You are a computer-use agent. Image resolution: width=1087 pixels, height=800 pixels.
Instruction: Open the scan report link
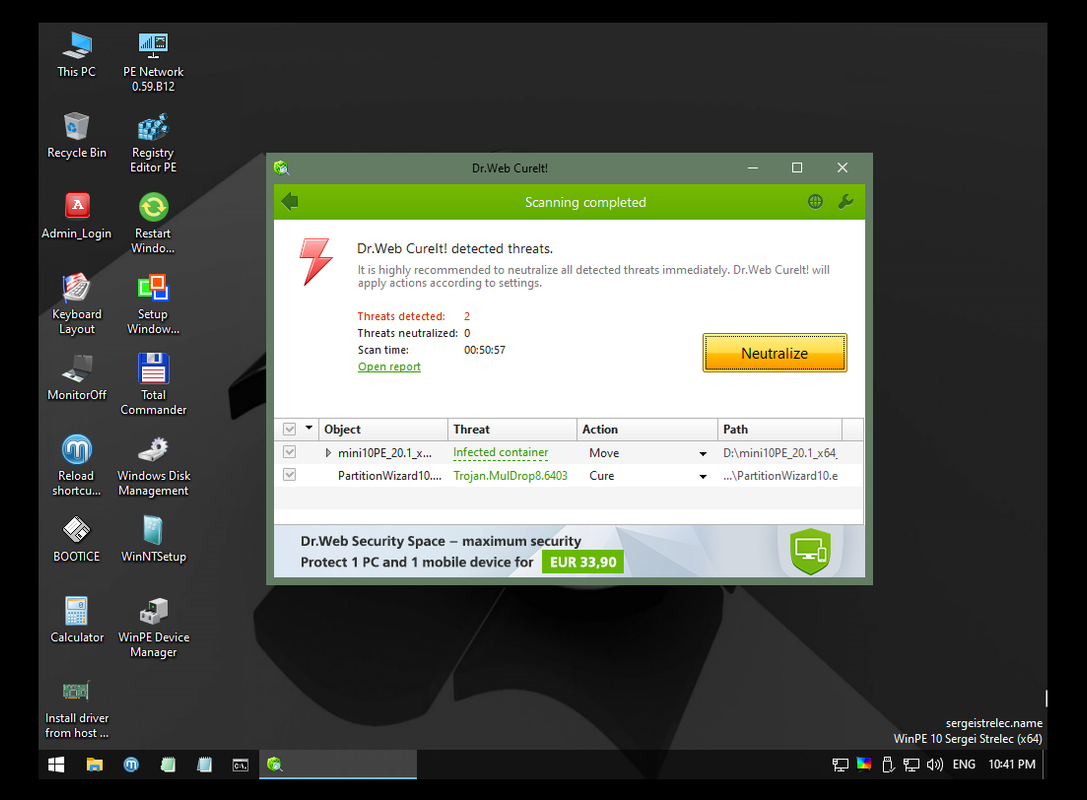click(x=389, y=367)
